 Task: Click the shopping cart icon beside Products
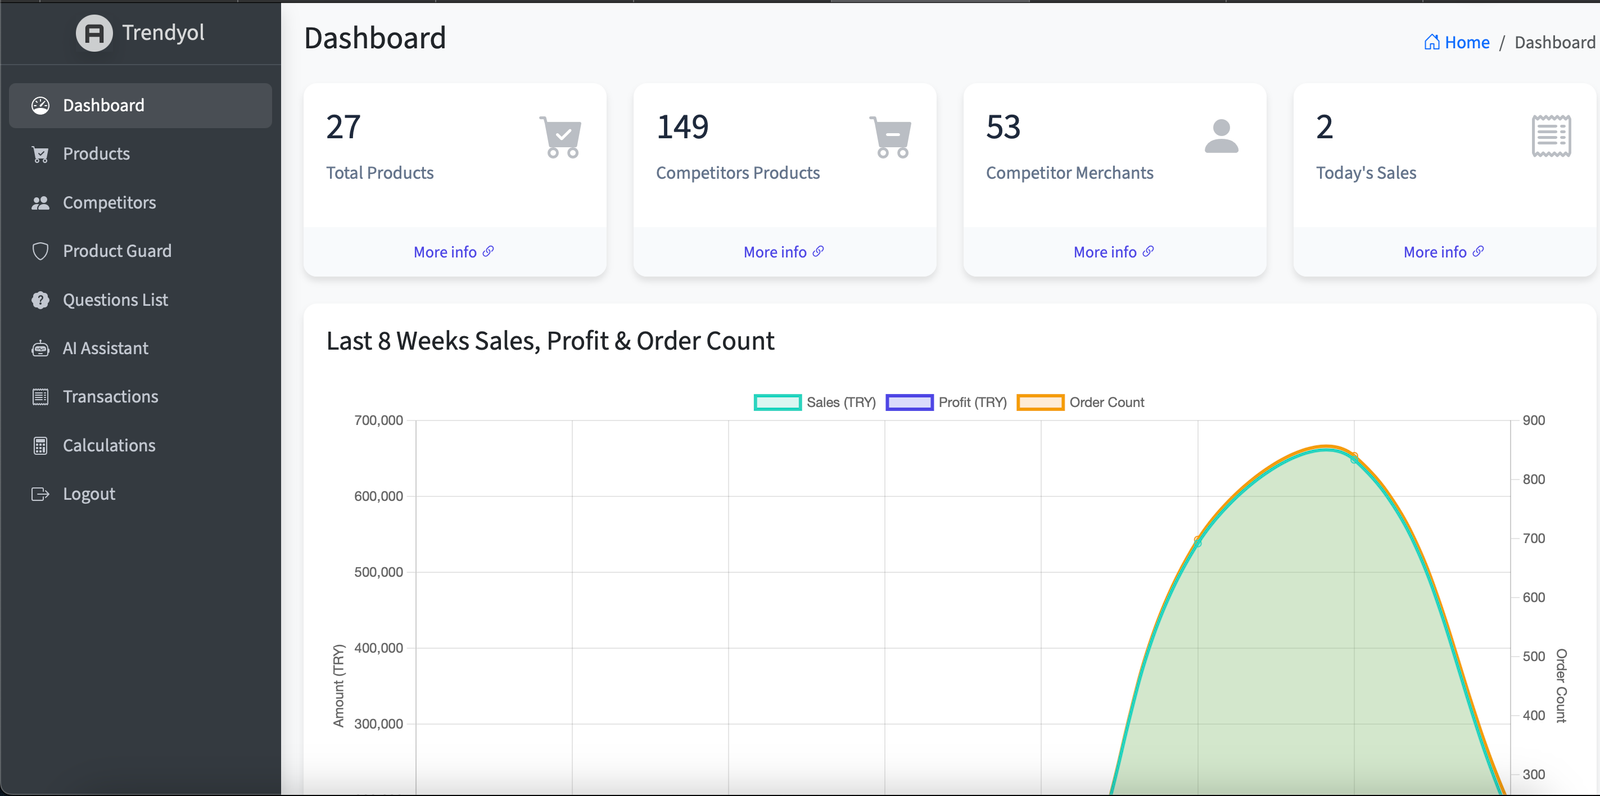pos(40,154)
